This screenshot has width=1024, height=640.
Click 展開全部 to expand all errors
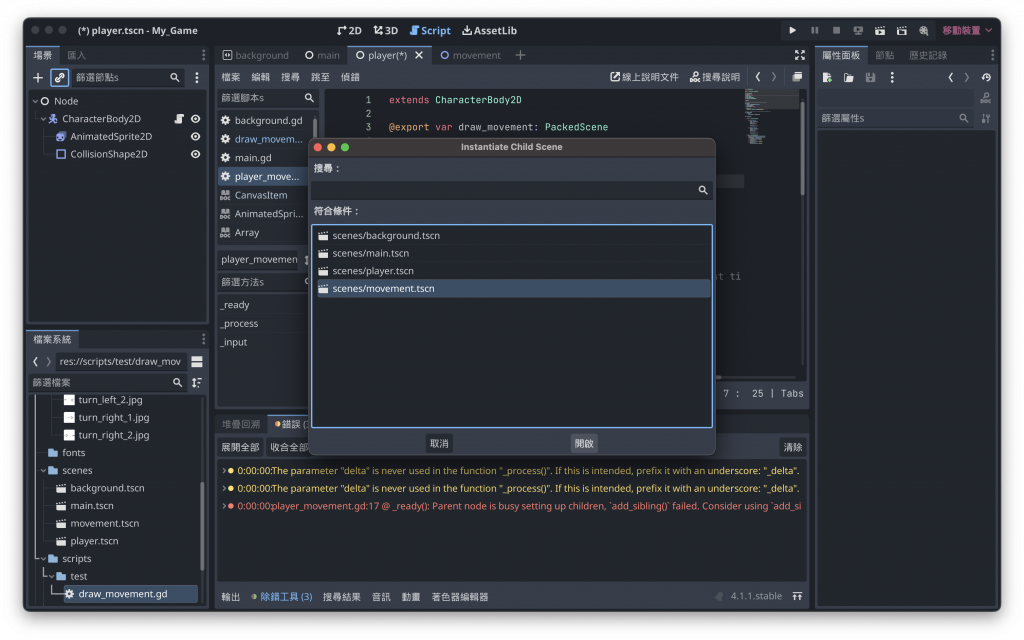point(240,447)
